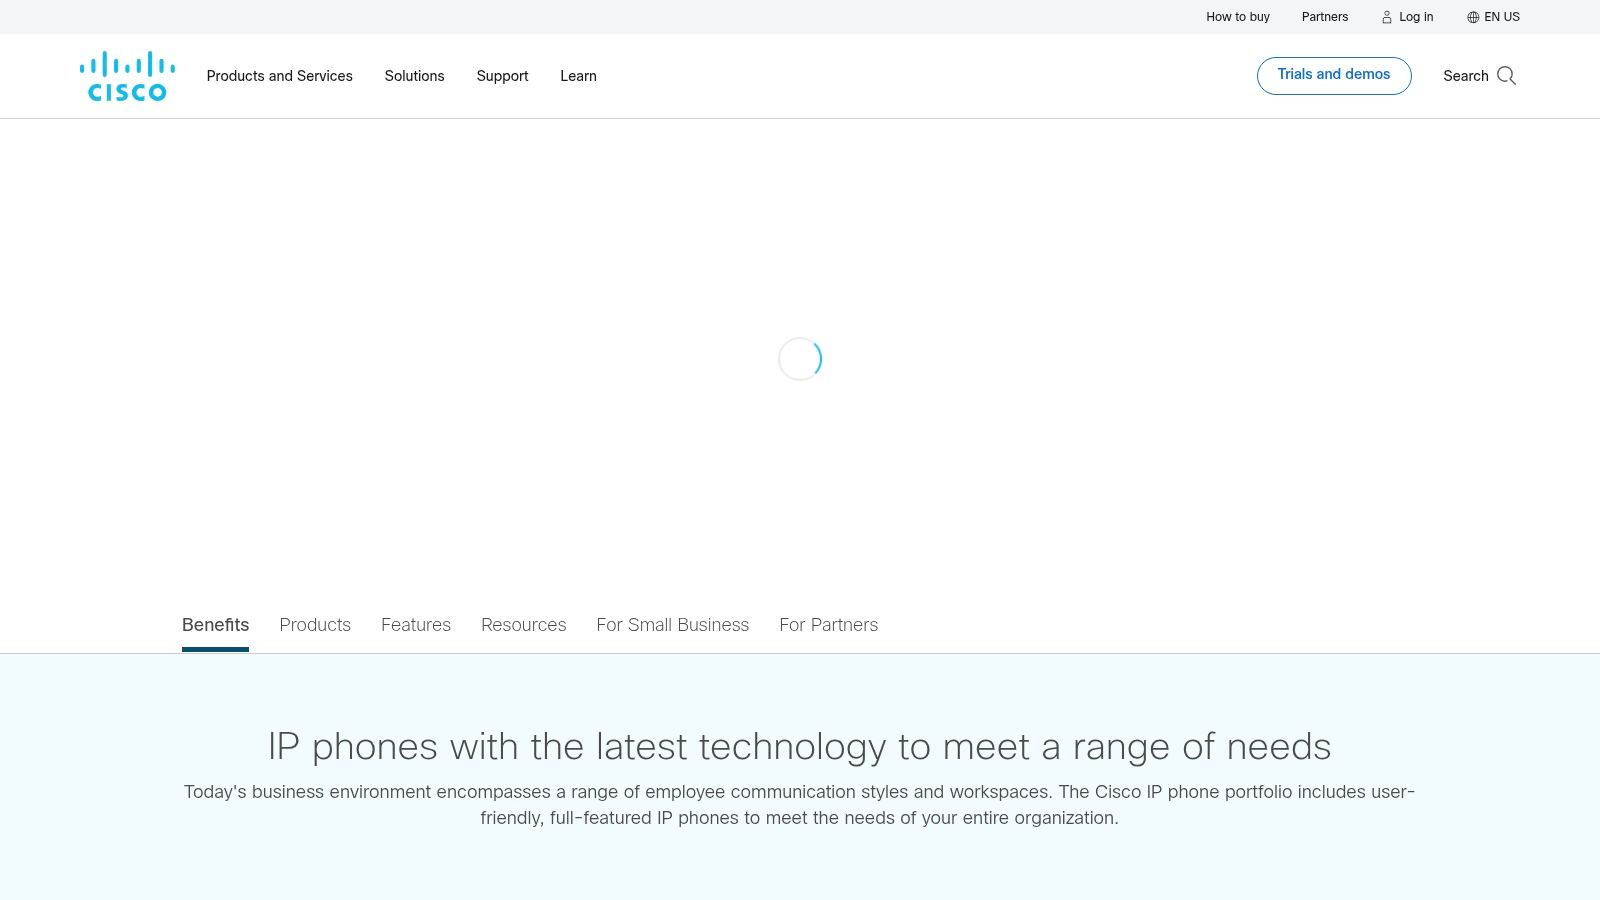Click the Cisco logo
This screenshot has width=1600, height=900.
pyautogui.click(x=127, y=76)
